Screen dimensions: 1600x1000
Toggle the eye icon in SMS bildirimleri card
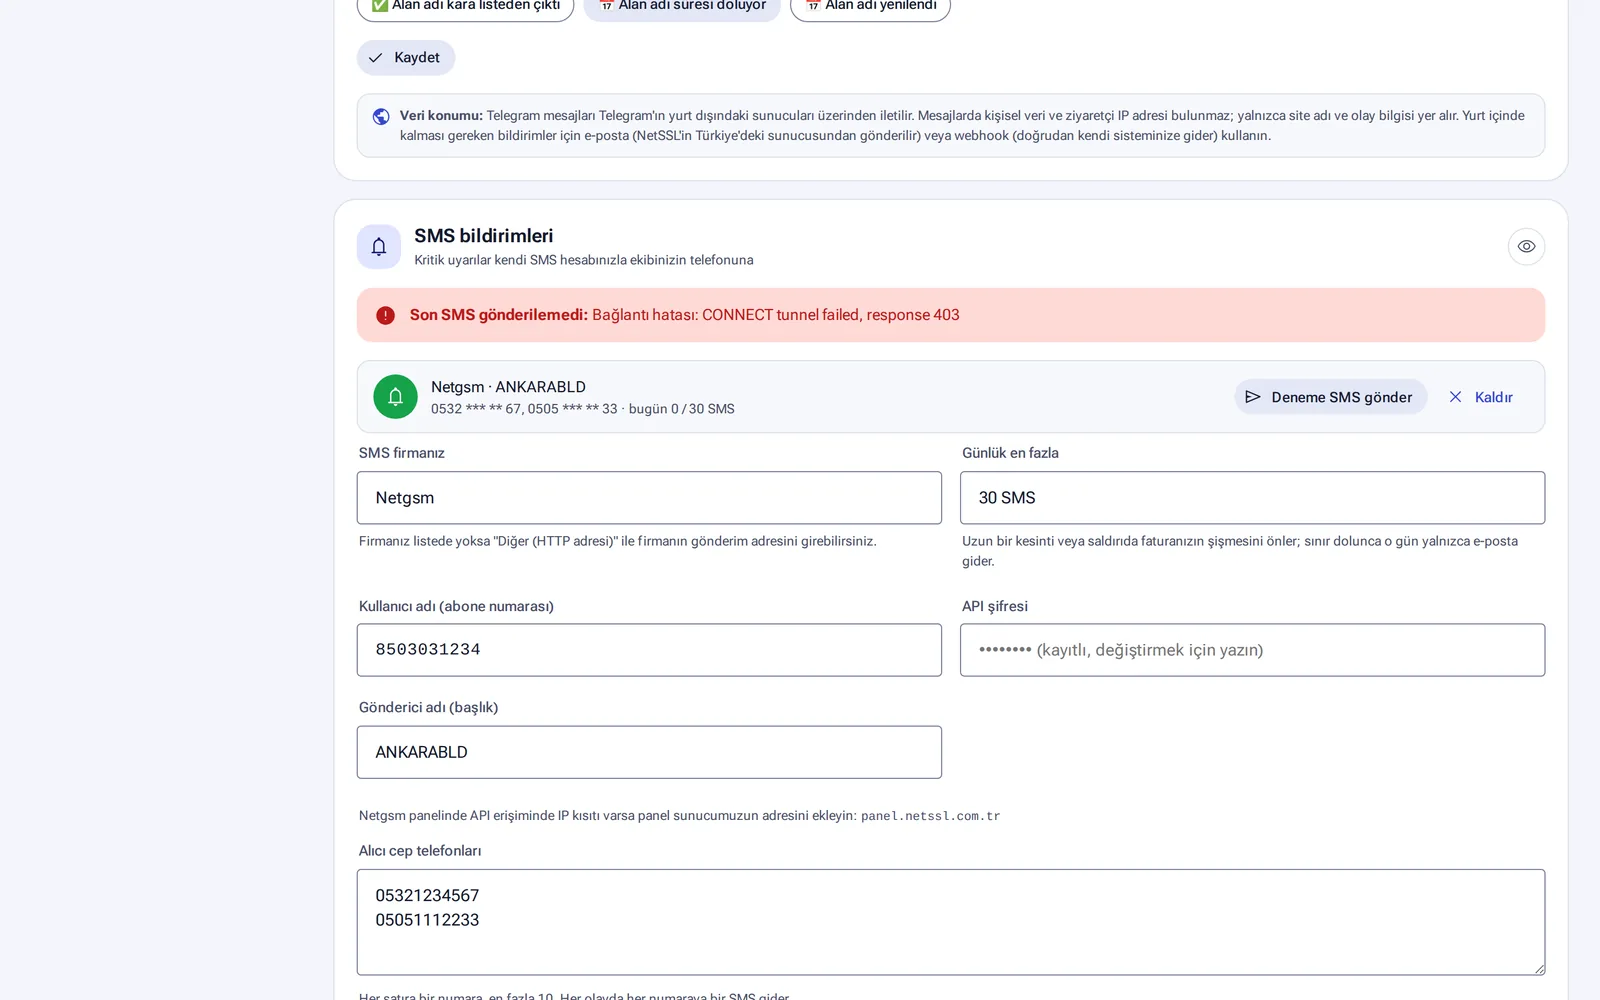point(1526,247)
